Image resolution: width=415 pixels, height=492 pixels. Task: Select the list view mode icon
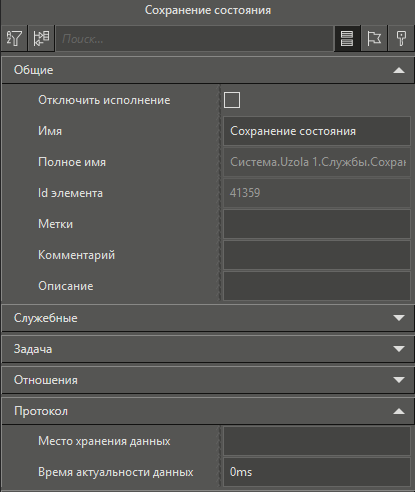tap(347, 39)
